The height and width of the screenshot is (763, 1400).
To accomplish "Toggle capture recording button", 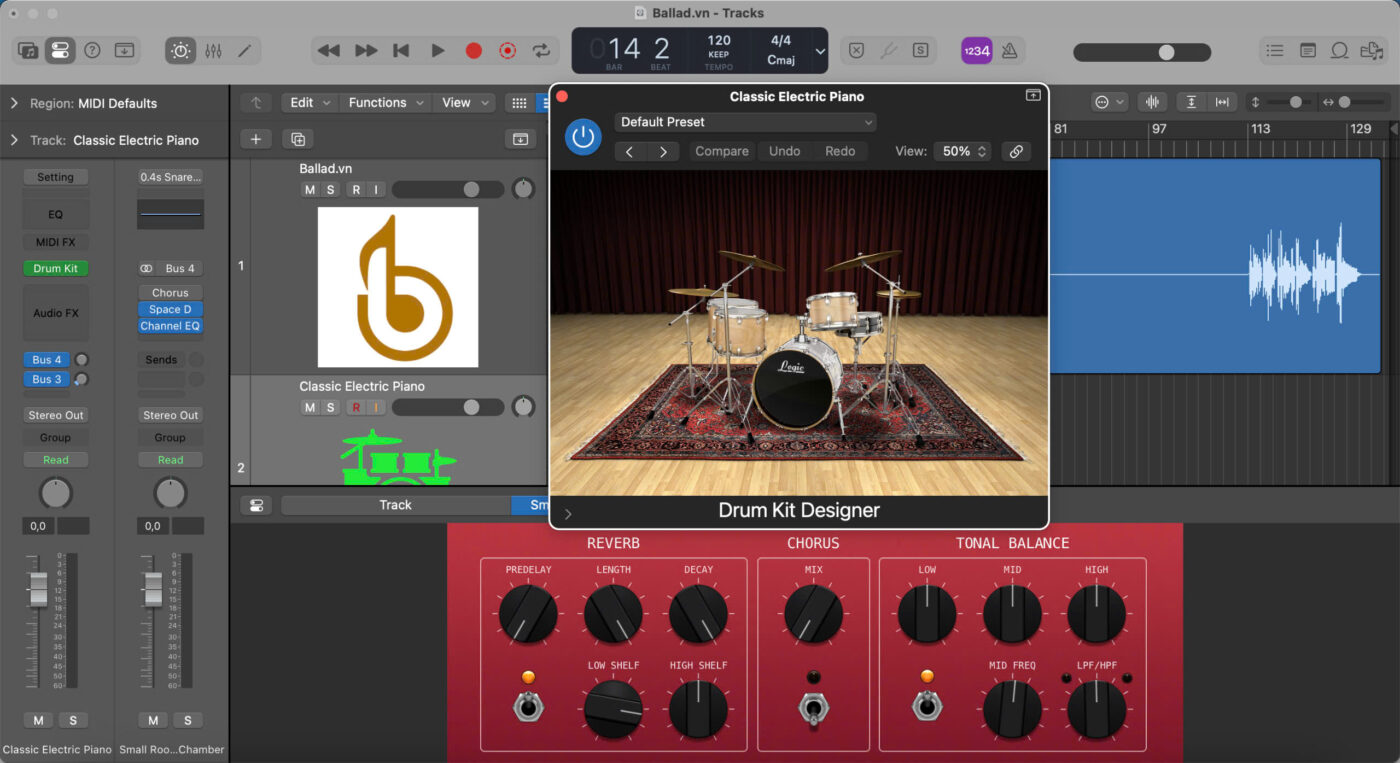I will point(507,50).
